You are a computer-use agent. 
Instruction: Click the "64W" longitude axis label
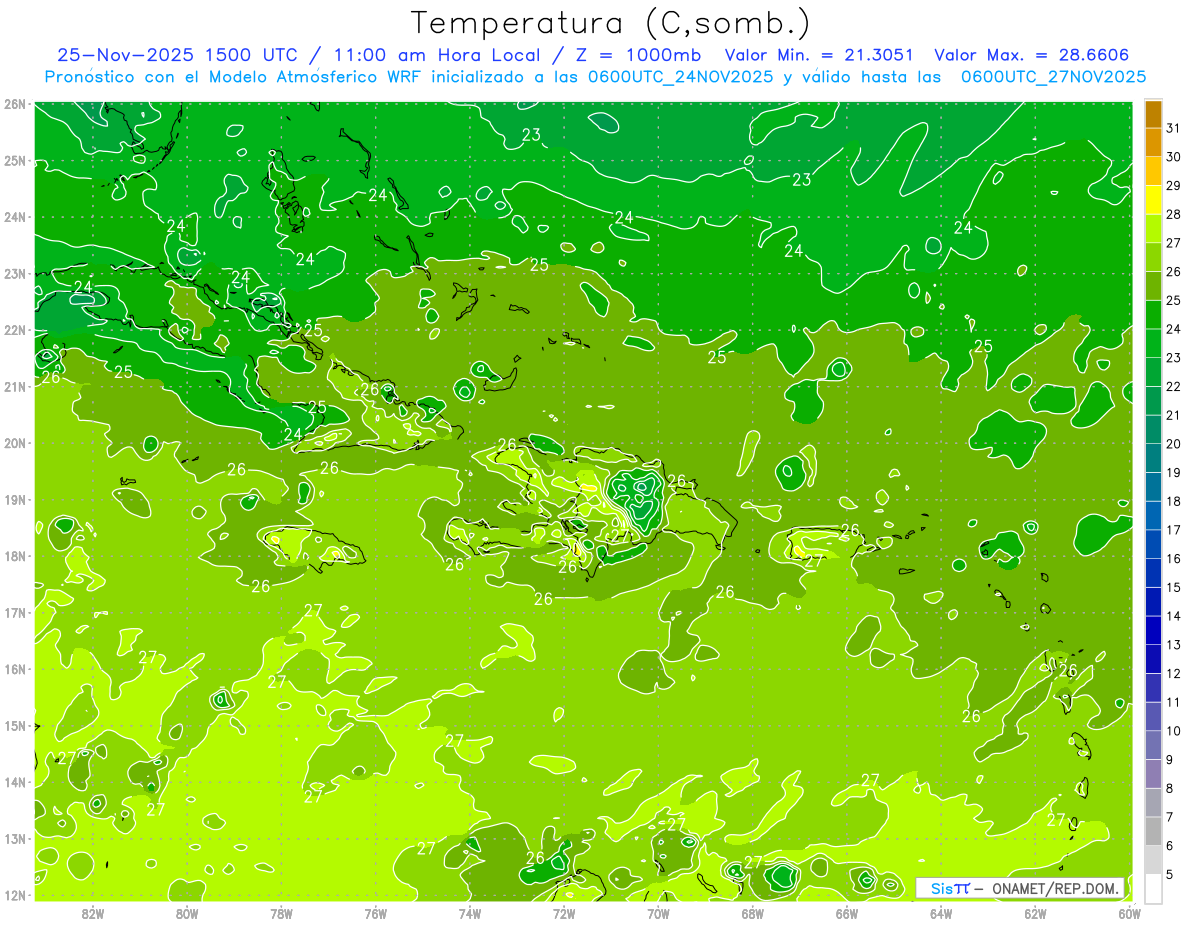coord(941,912)
